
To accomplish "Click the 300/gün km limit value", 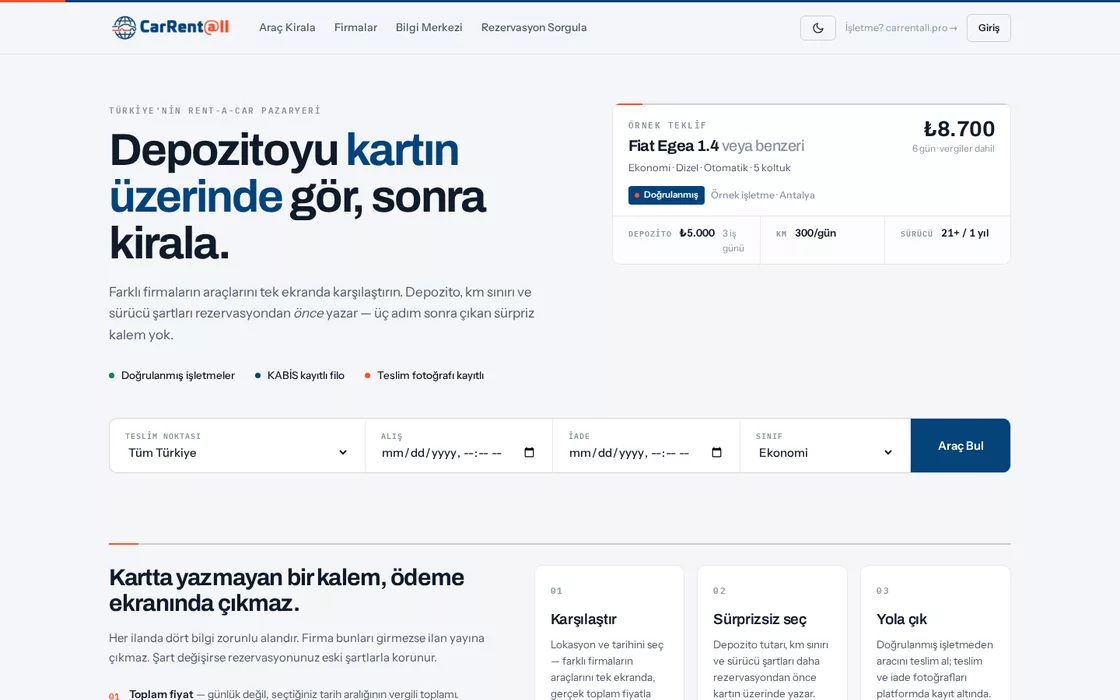I will [x=815, y=233].
